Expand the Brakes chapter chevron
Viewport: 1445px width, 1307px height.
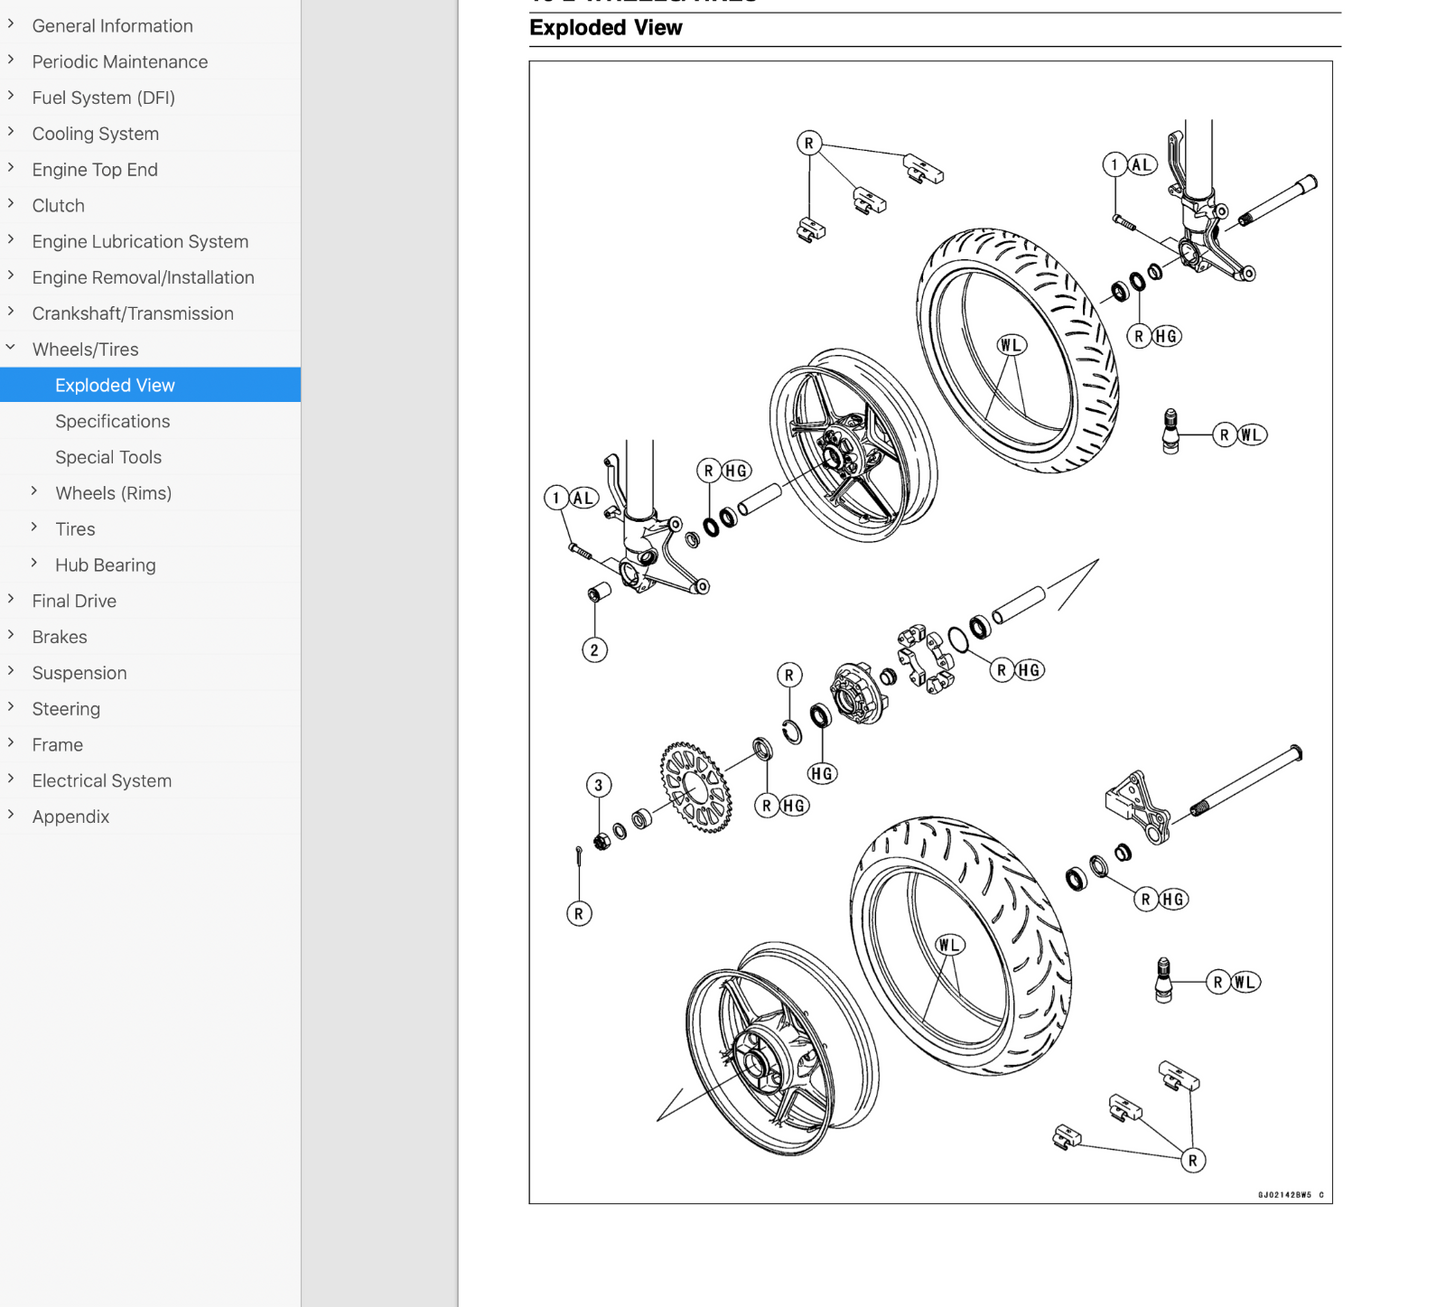pos(11,636)
